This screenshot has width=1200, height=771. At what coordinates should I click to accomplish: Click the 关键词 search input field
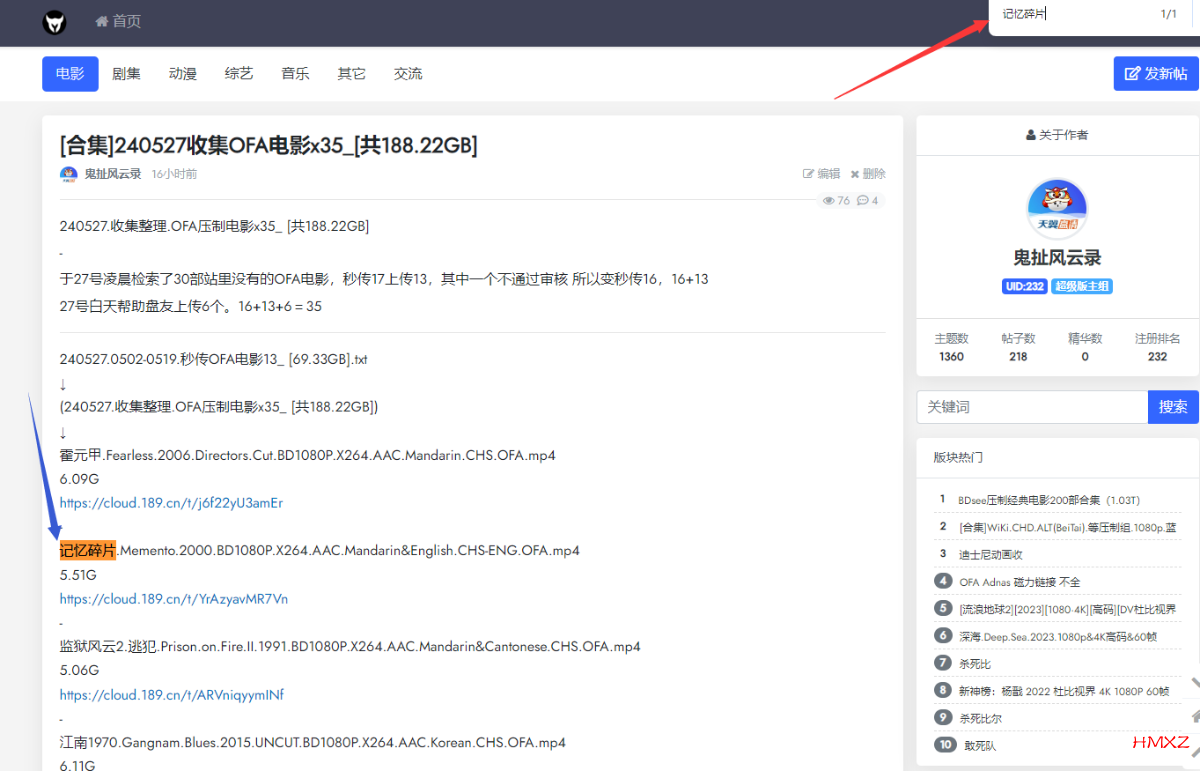click(x=1031, y=407)
